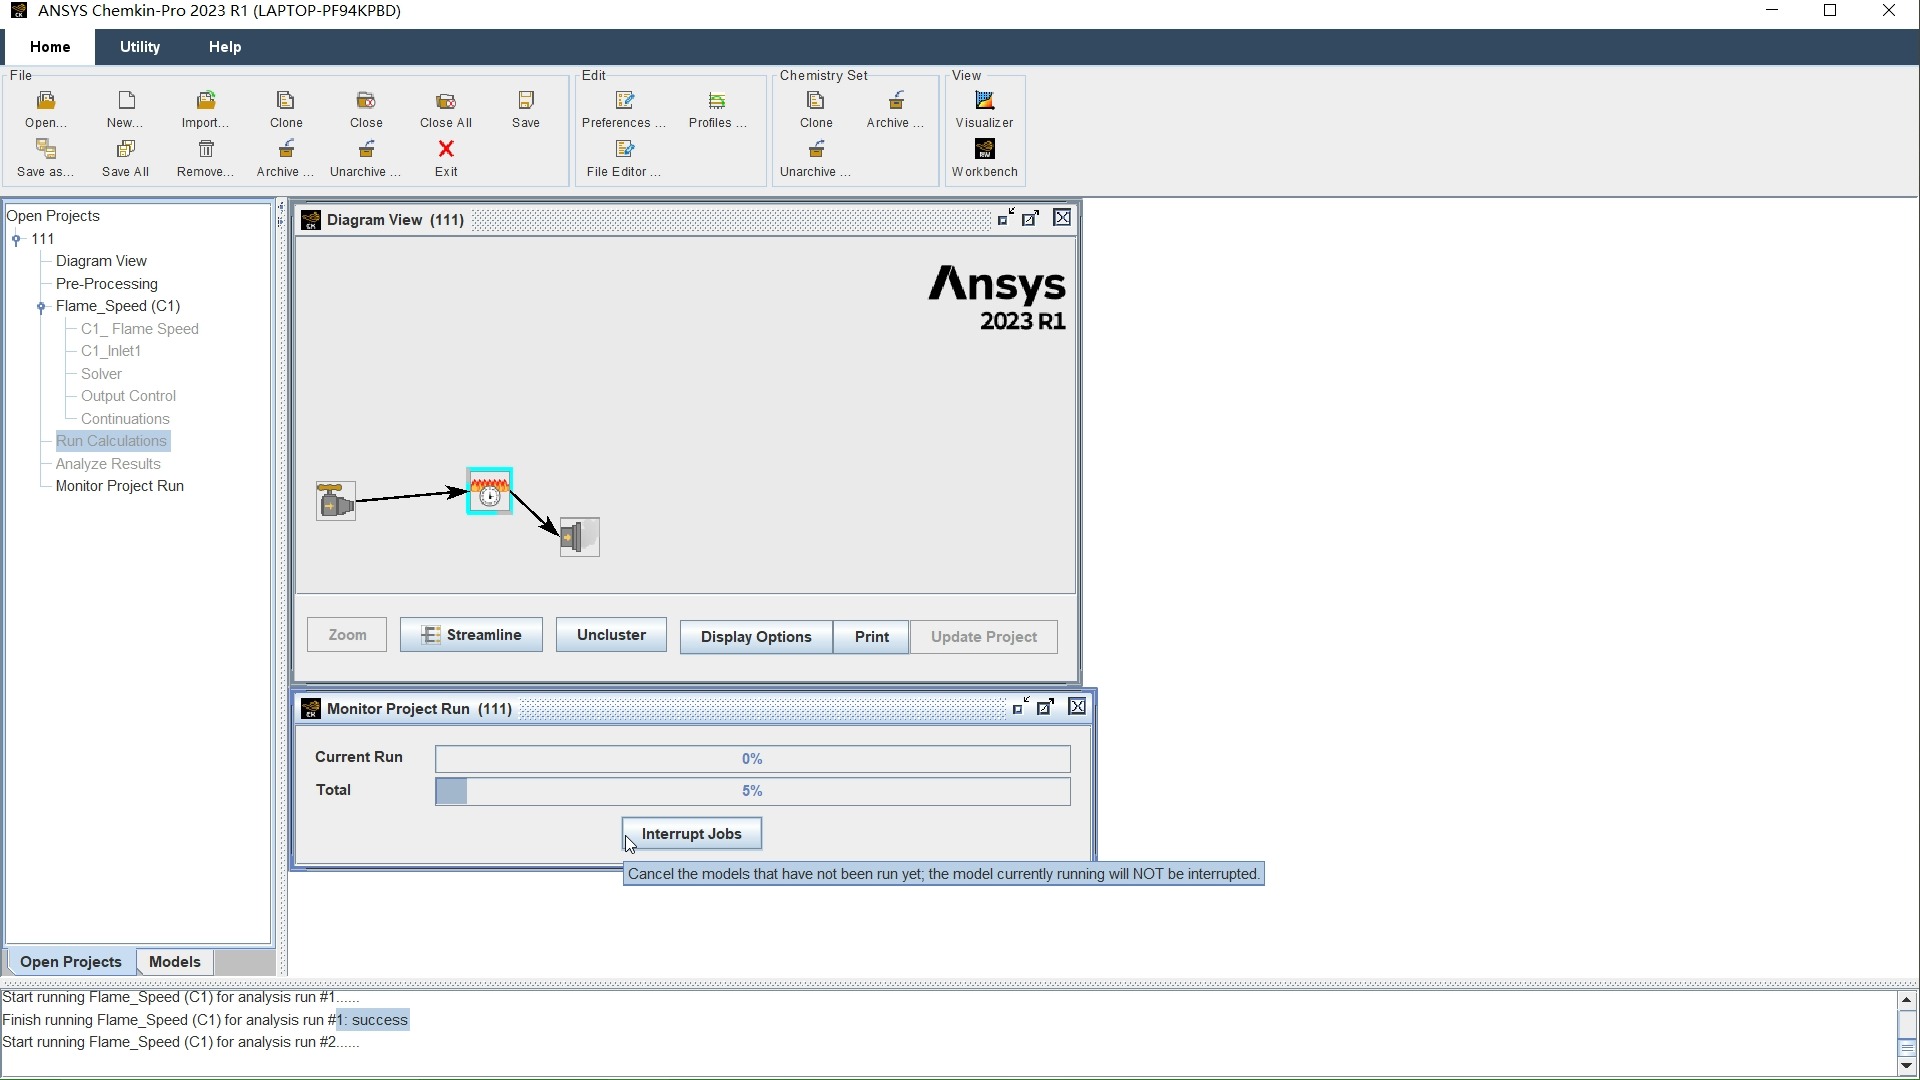Switch to the Models tab

coord(175,962)
